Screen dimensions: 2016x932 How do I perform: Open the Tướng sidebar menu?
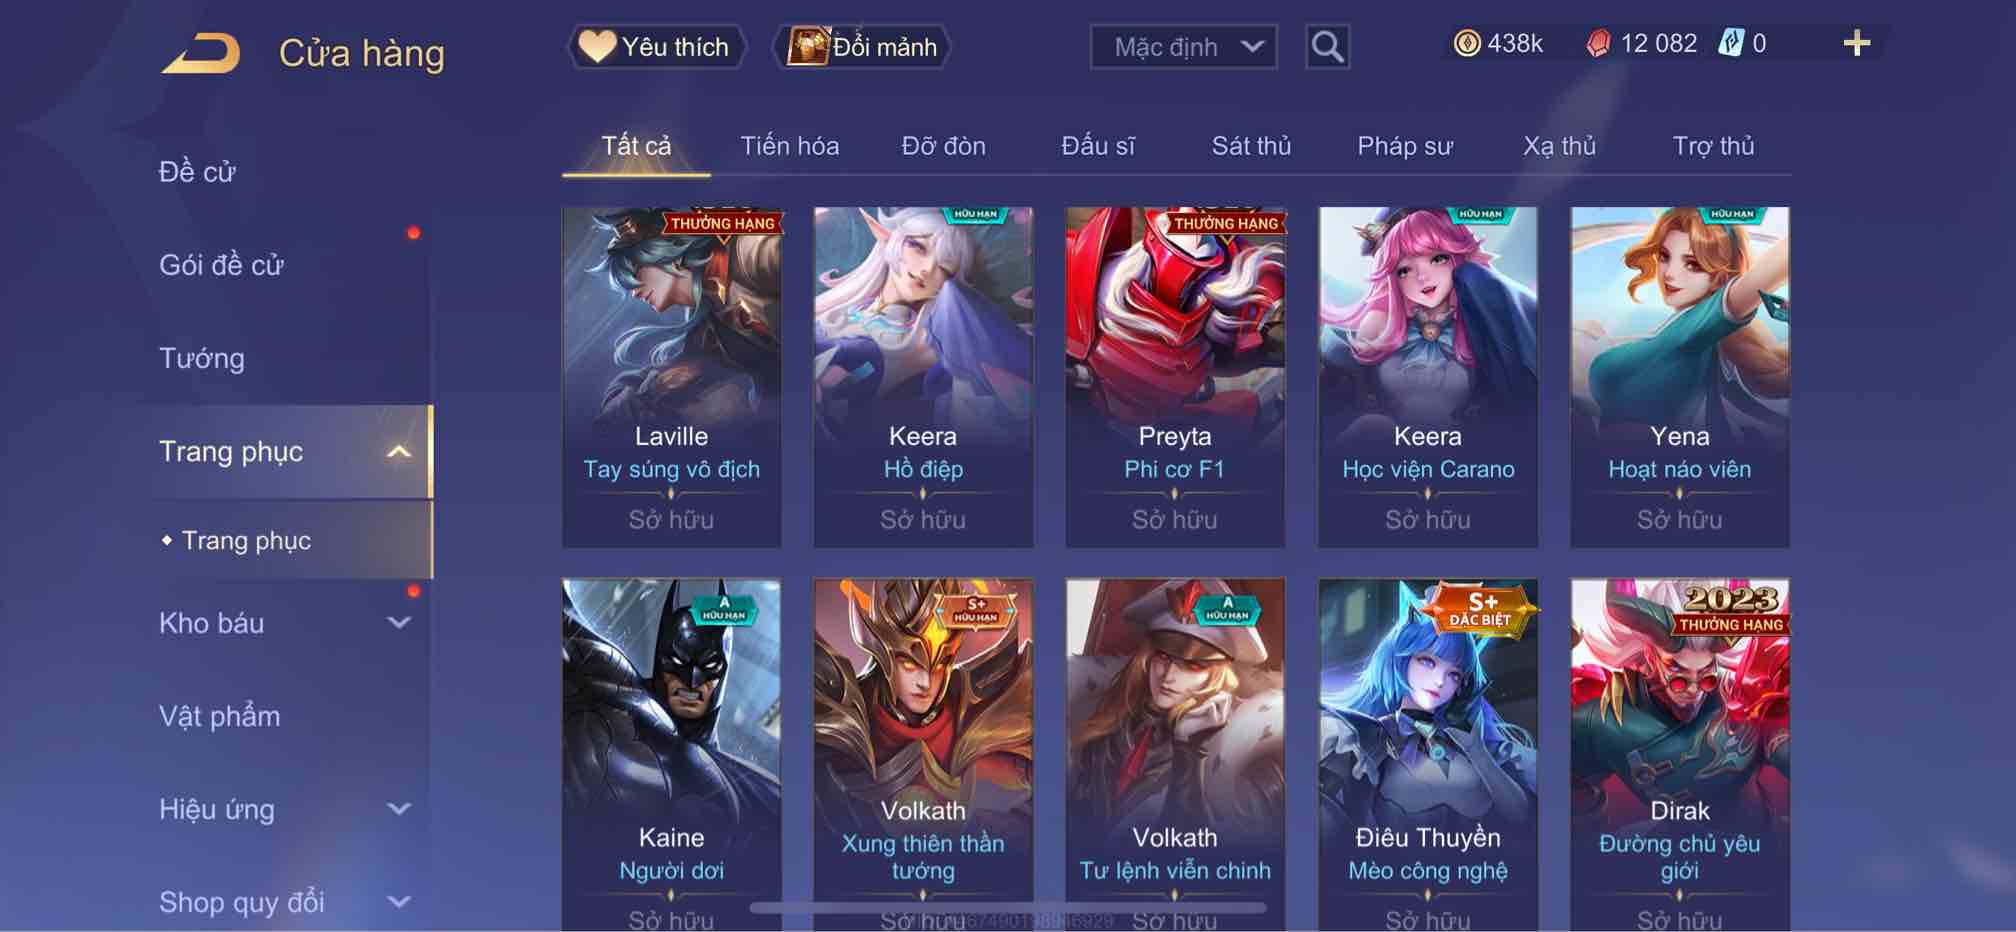pyautogui.click(x=201, y=358)
